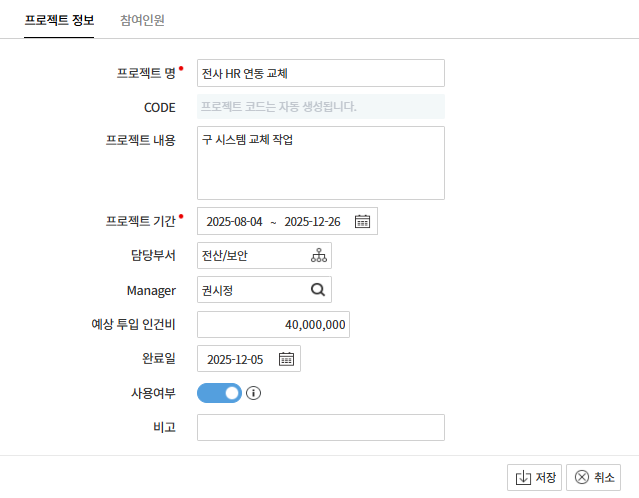Click the Manager search magnifier icon

click(x=318, y=290)
